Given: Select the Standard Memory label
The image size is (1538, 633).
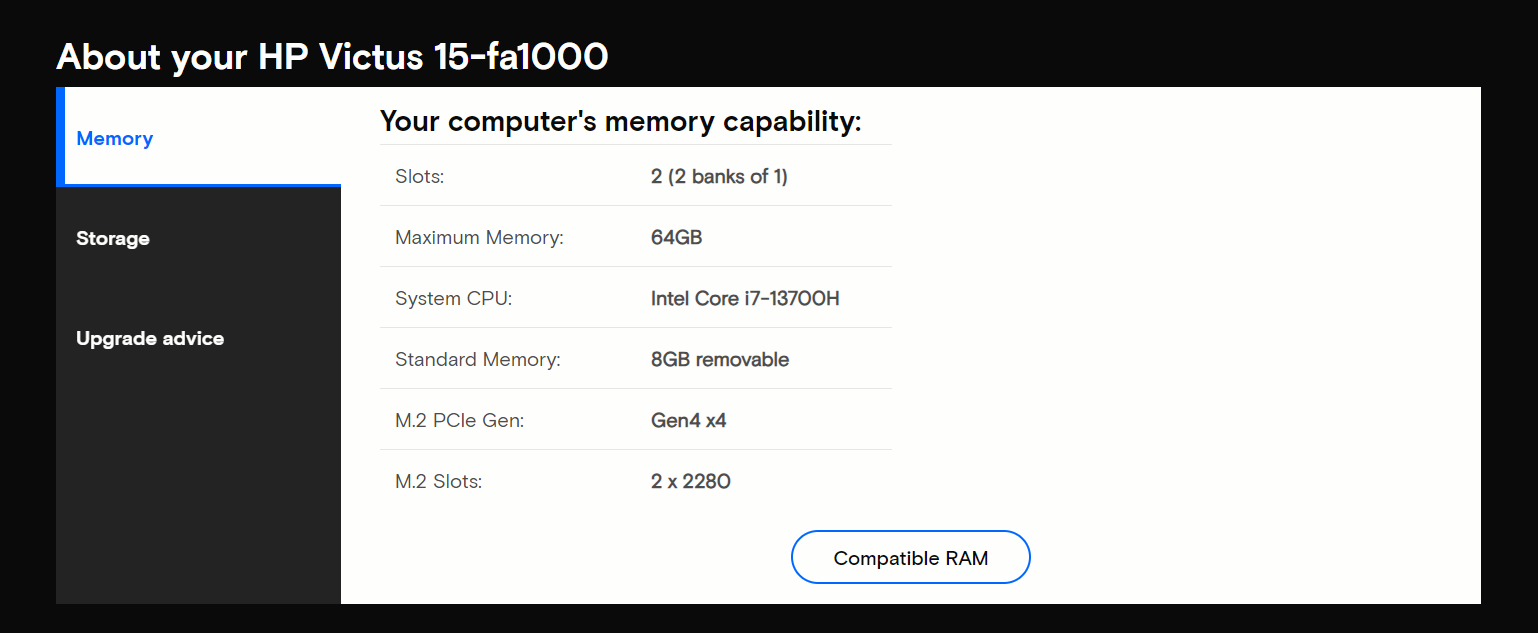Looking at the screenshot, I should (477, 360).
